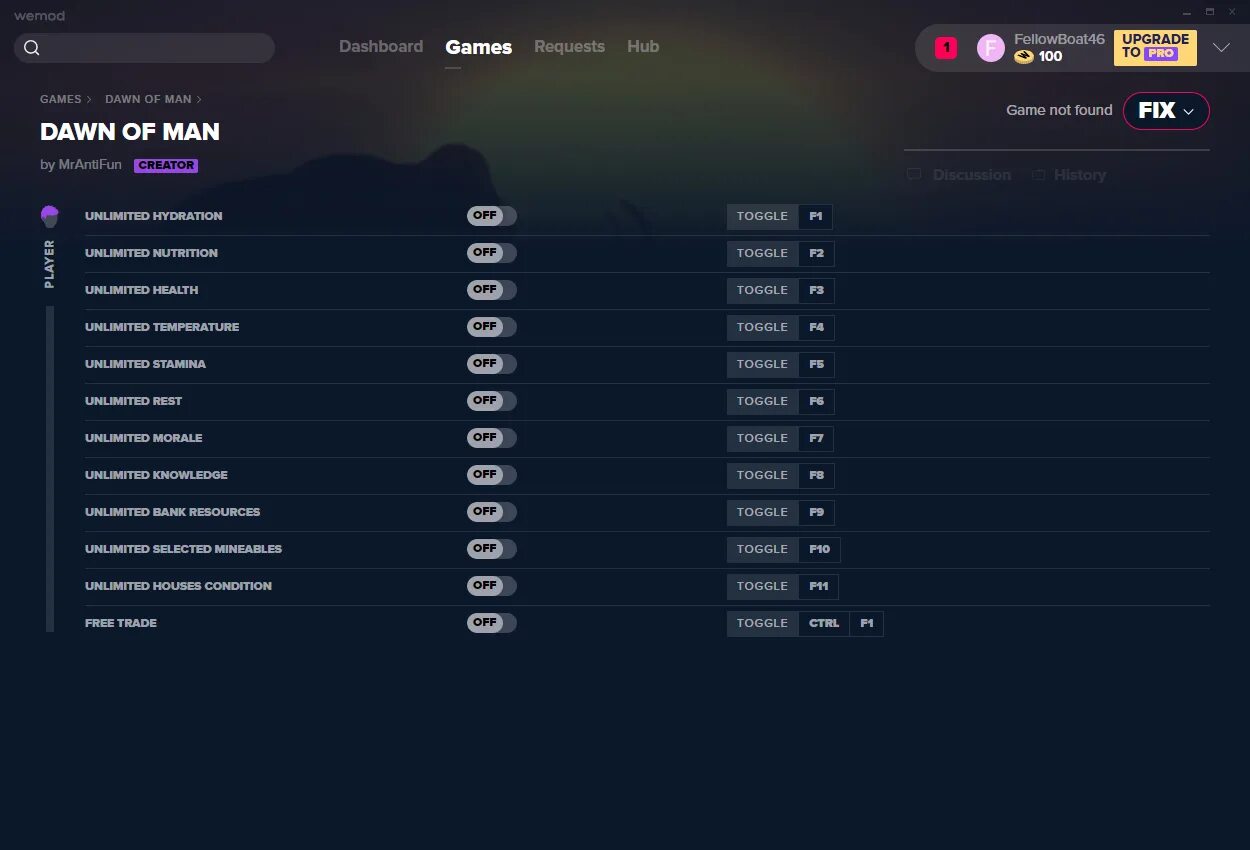Click Free Trade's F1 key box
Screen dimensions: 1250x850
pyautogui.click(x=866, y=623)
